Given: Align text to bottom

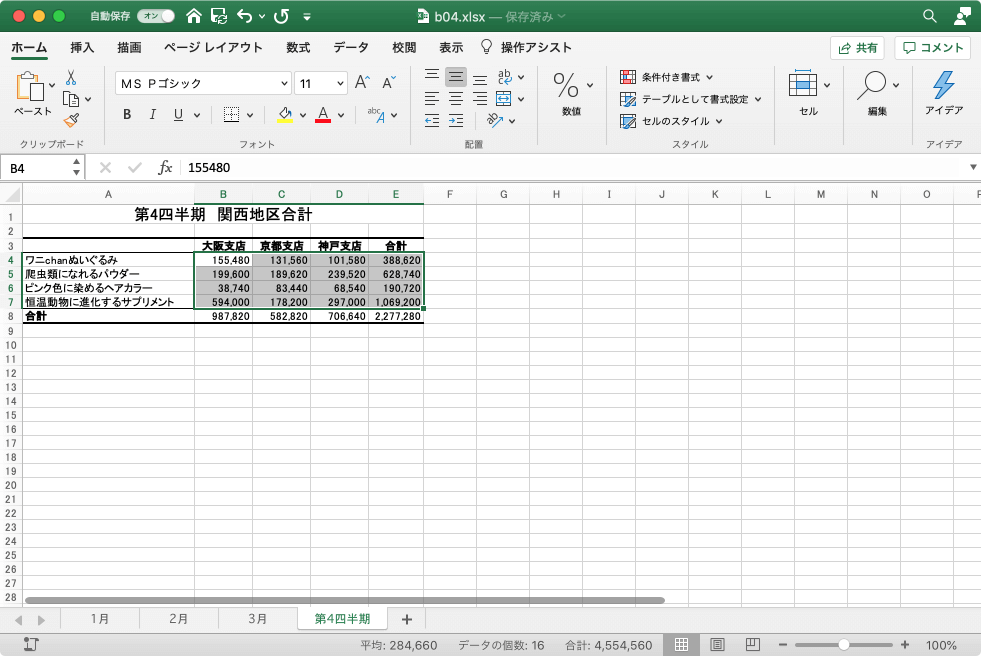Looking at the screenshot, I should [x=480, y=78].
